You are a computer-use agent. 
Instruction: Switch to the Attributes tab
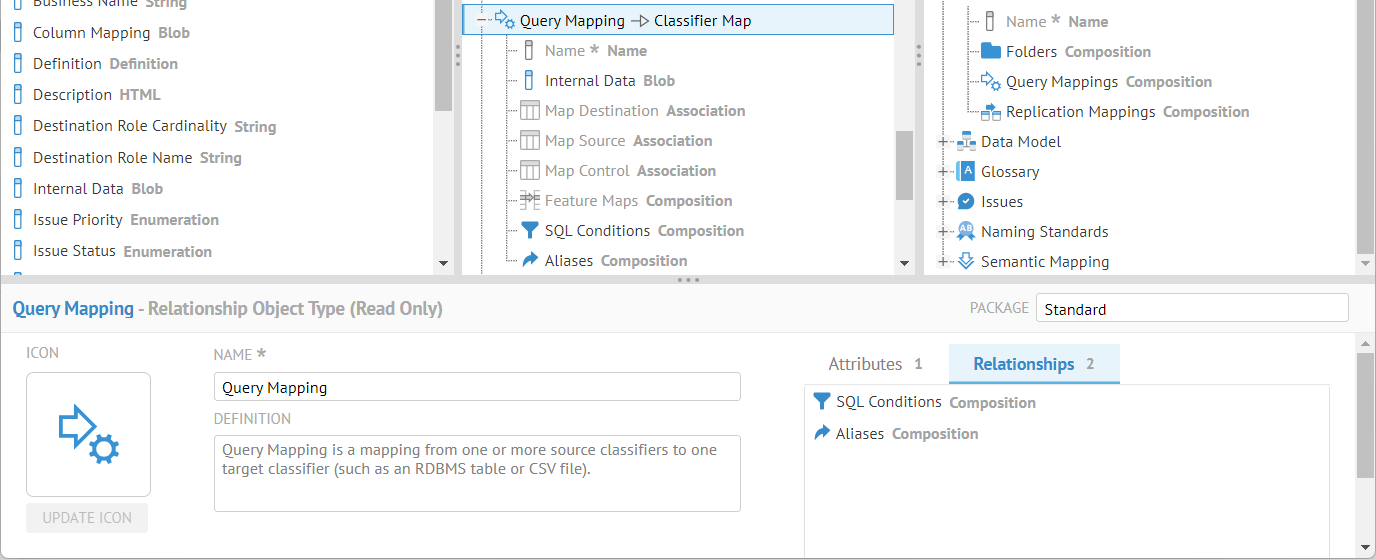click(x=875, y=364)
